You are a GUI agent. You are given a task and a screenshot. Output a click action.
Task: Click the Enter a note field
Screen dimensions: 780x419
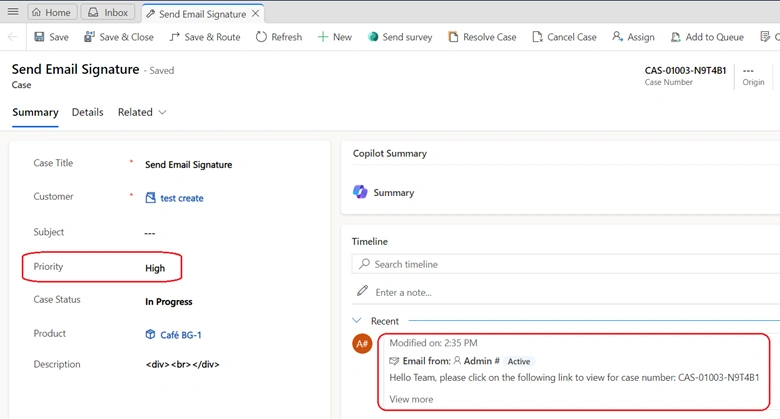click(566, 293)
